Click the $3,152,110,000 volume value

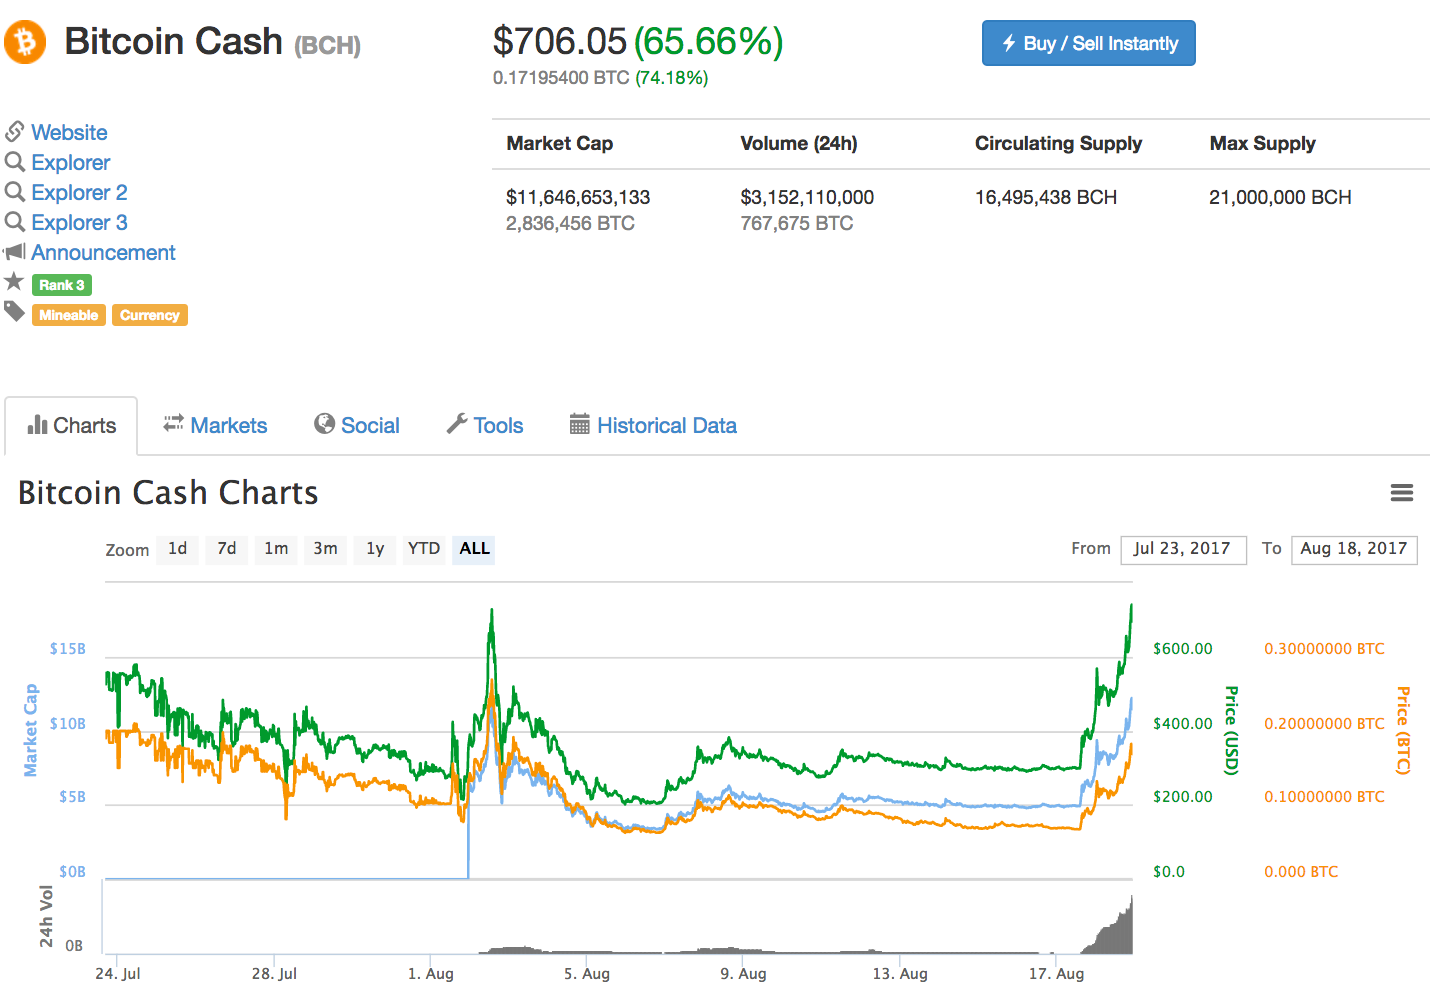click(807, 197)
